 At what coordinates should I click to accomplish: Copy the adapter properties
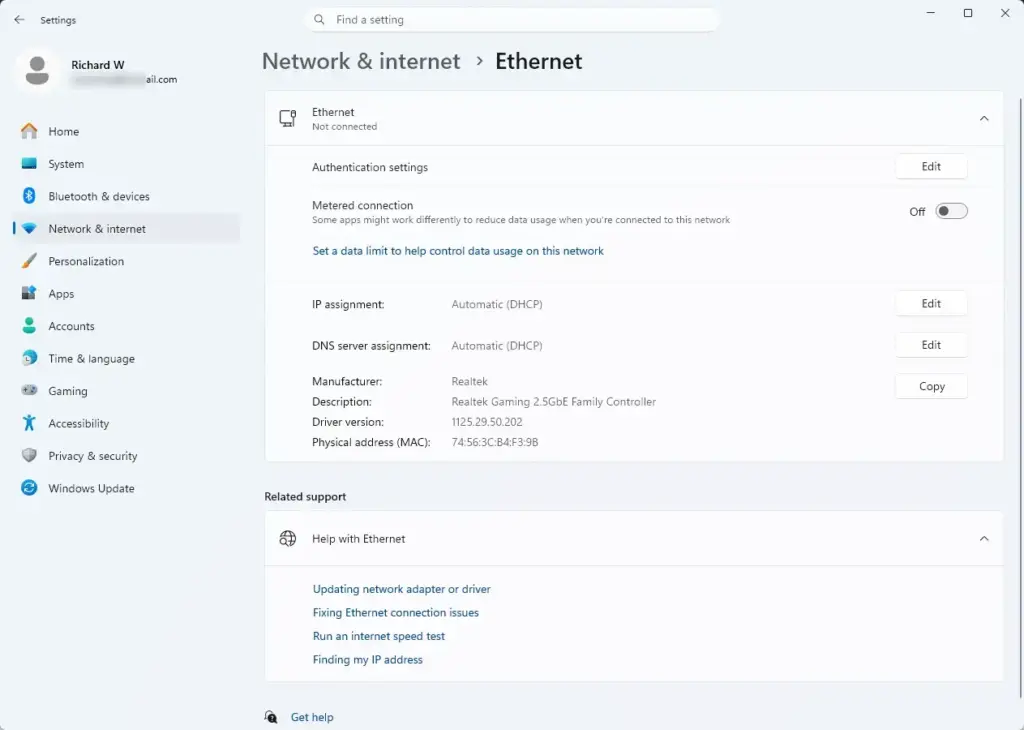[x=931, y=387]
